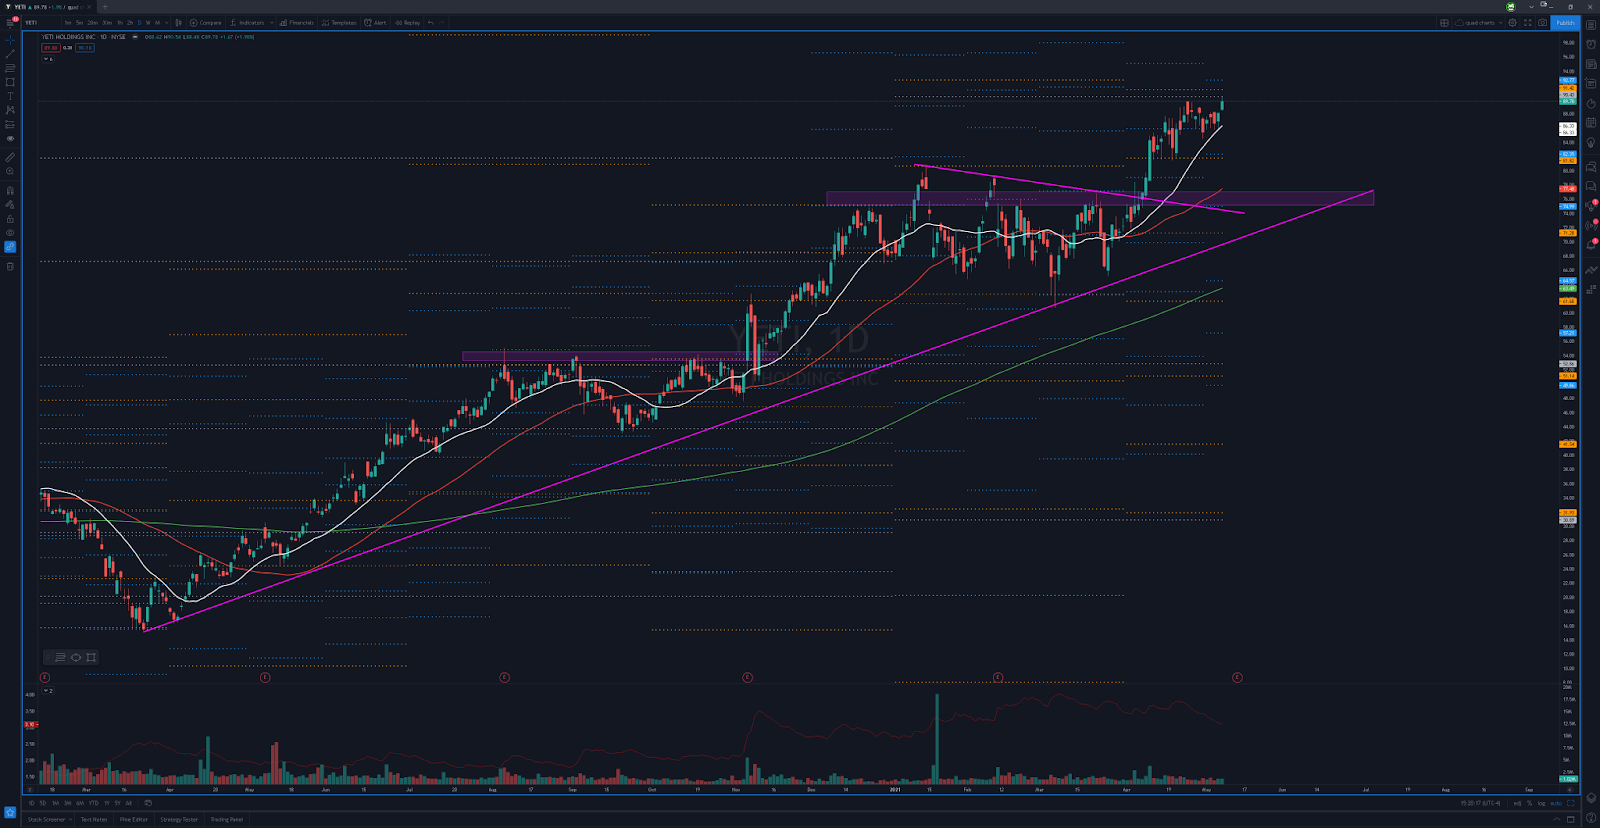Open the watchlist panel in right sidebar
1600x828 pixels.
click(x=1591, y=25)
